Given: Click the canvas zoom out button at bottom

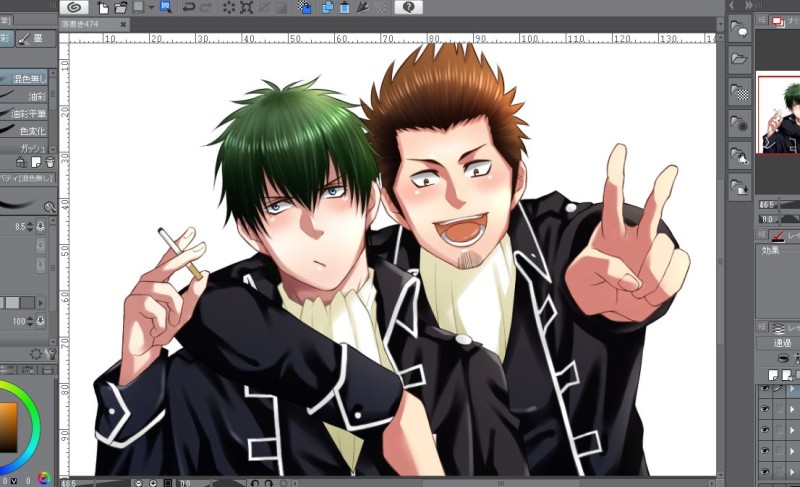Looking at the screenshot, I should 138,482.
